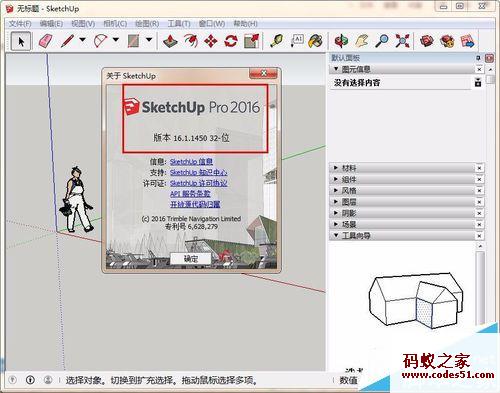Click the credits info status icon
The width and height of the screenshot is (500, 393).
pyautogui.click(x=30, y=380)
